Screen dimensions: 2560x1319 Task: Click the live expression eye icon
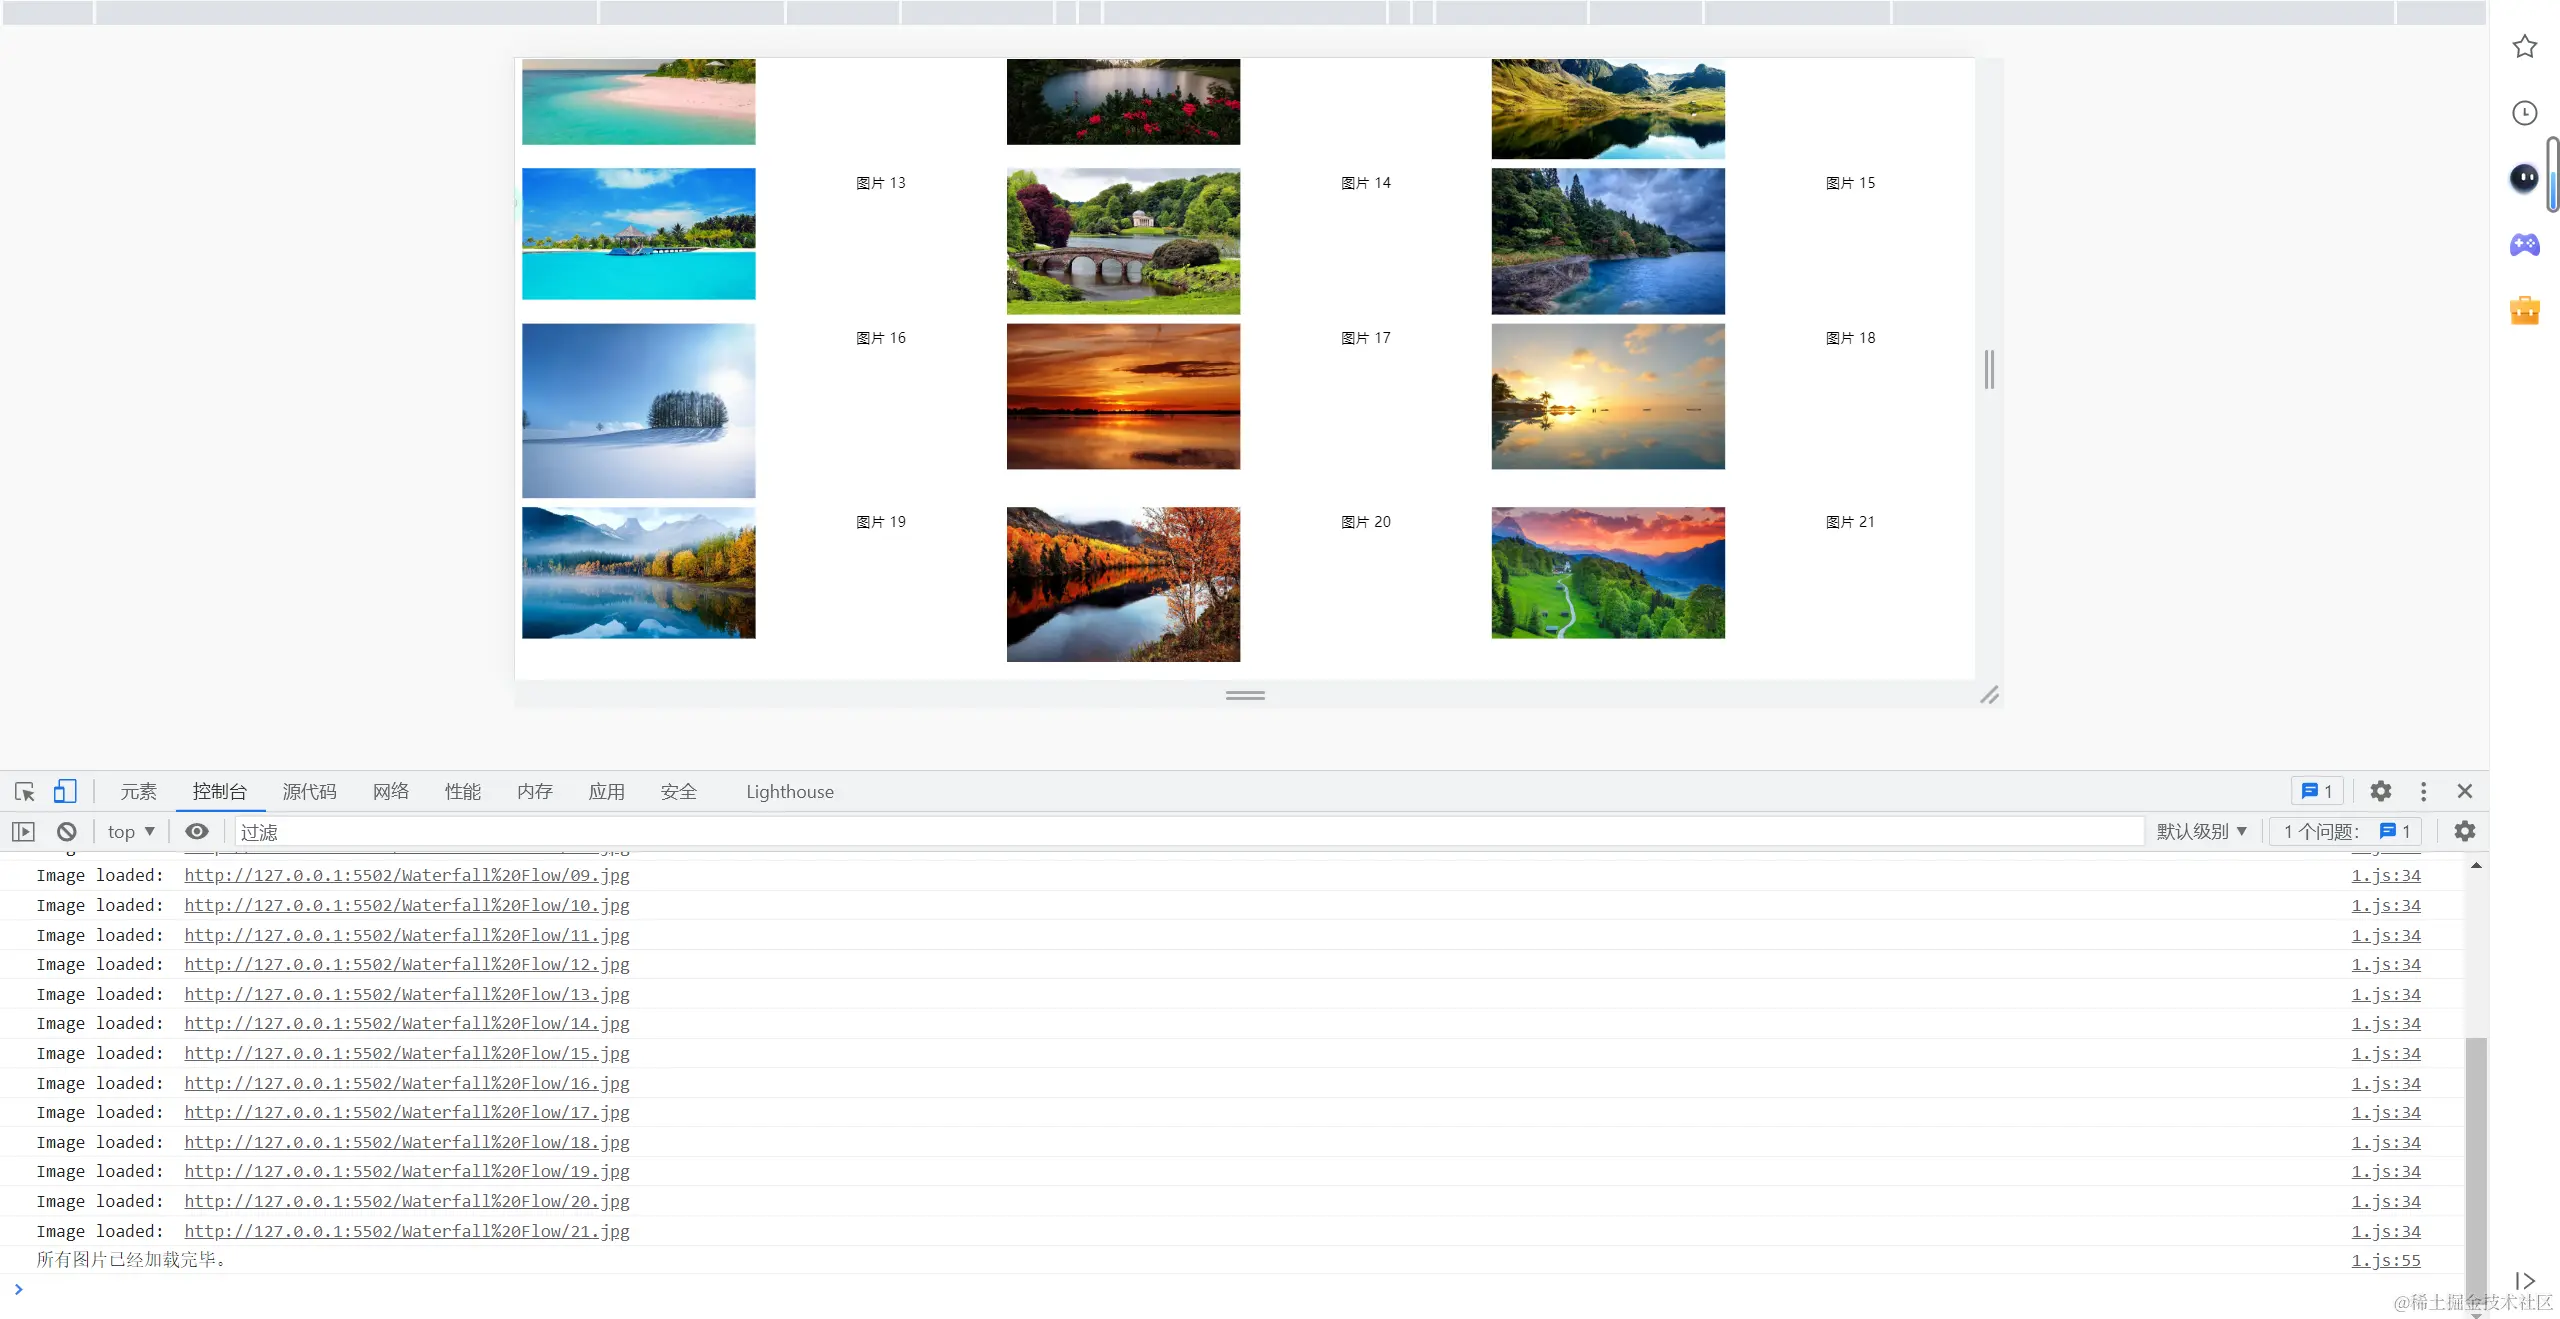coord(197,832)
